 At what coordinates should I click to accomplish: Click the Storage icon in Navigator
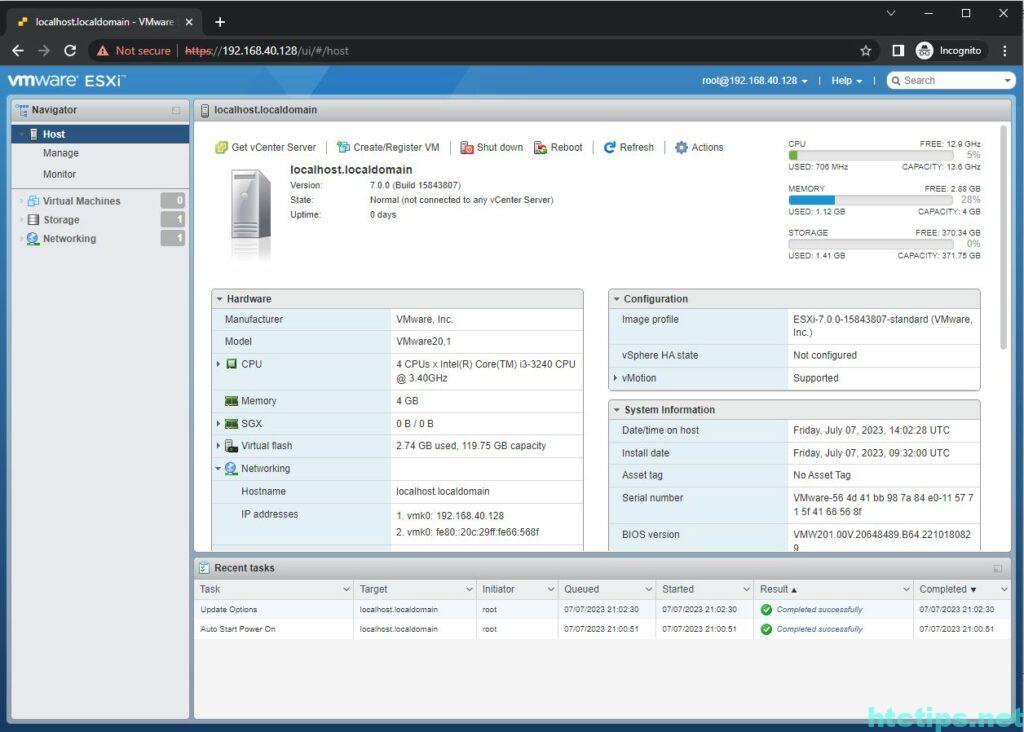pos(33,220)
